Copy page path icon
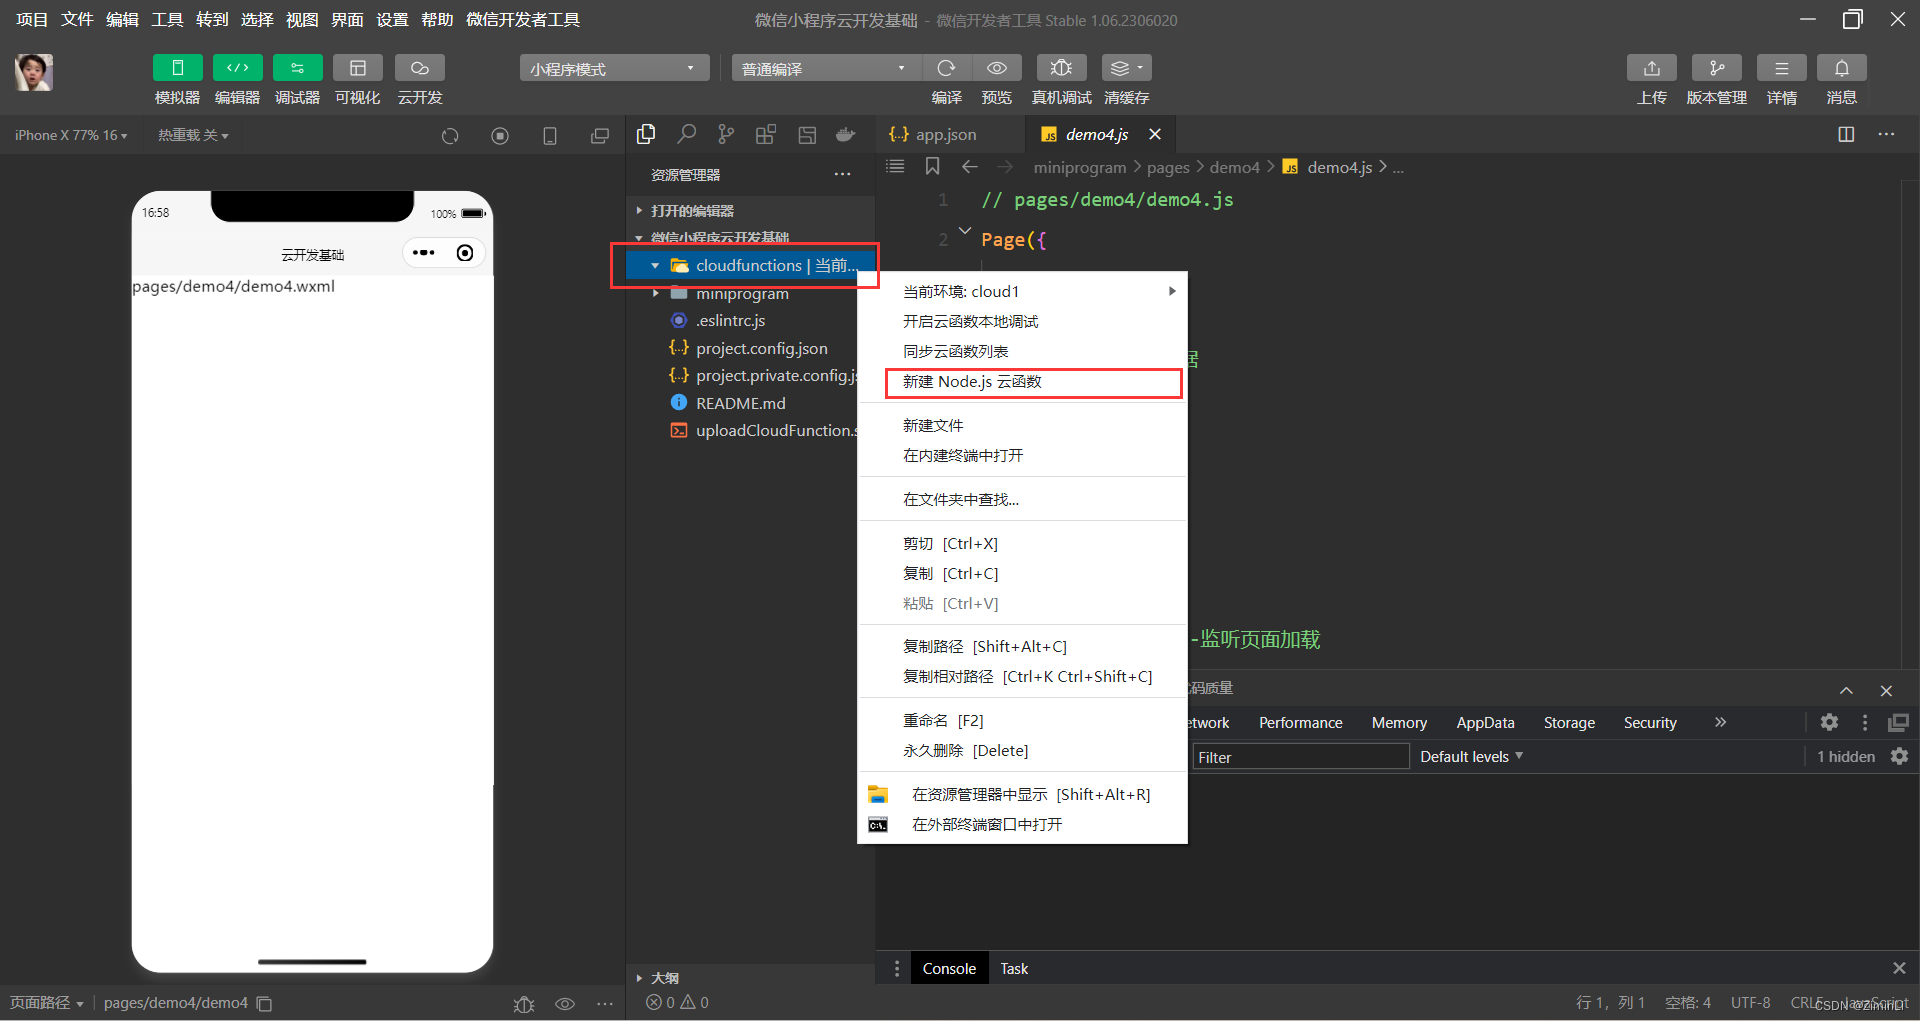1920x1021 pixels. tap(264, 1003)
